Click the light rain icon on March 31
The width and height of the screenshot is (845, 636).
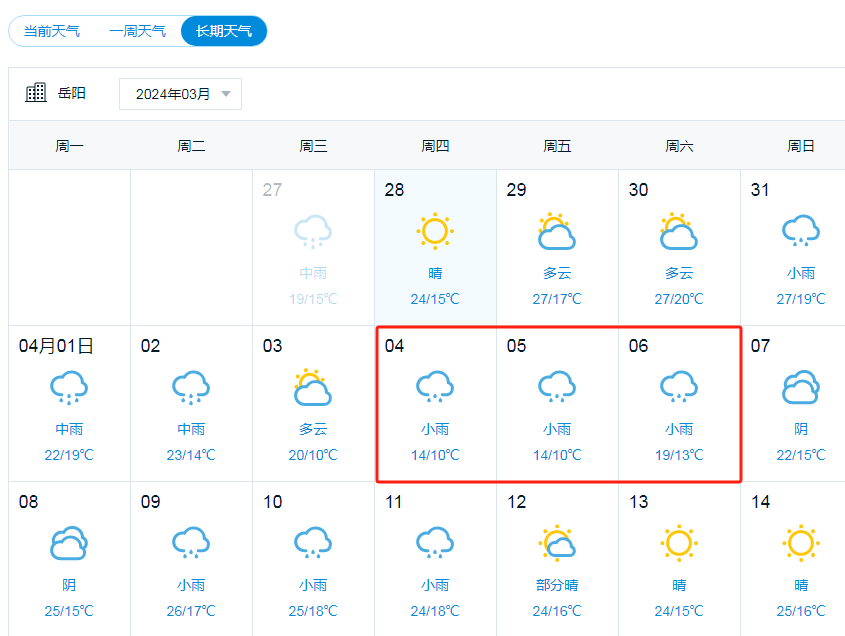click(x=800, y=232)
